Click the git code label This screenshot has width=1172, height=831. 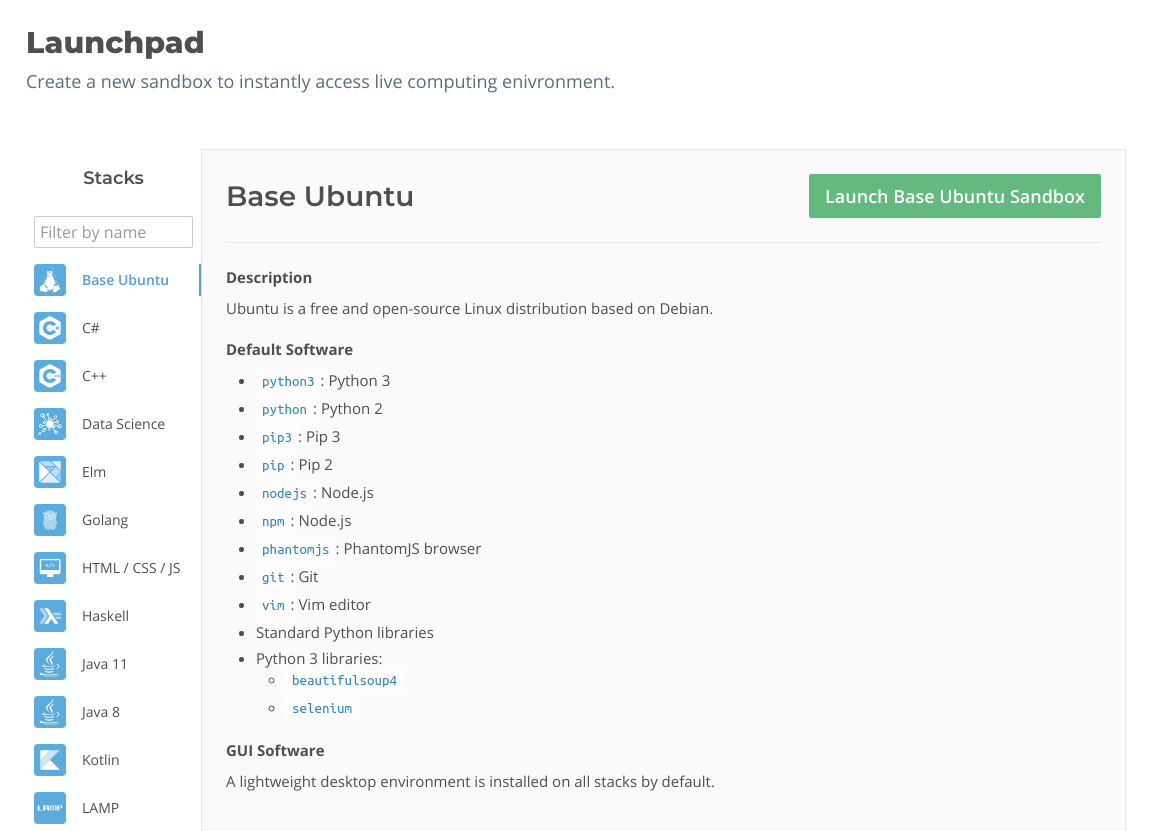pyautogui.click(x=273, y=578)
